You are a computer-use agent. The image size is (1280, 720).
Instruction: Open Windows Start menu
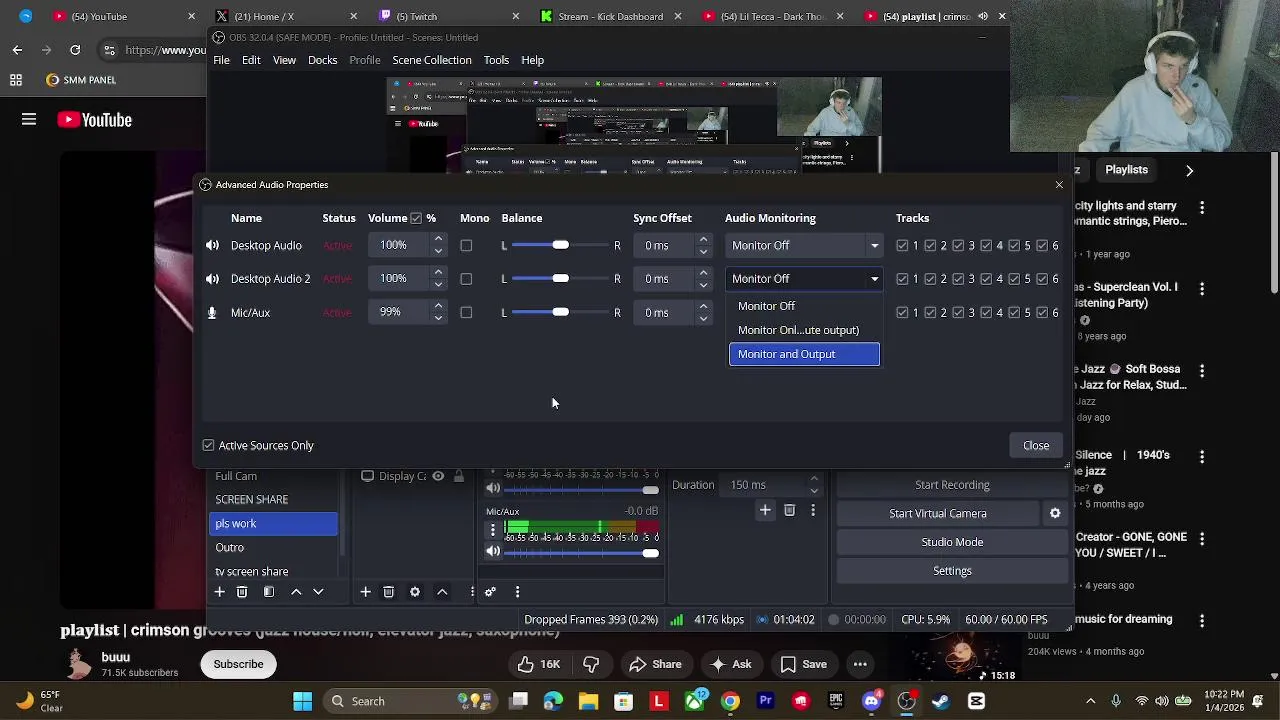coord(302,701)
